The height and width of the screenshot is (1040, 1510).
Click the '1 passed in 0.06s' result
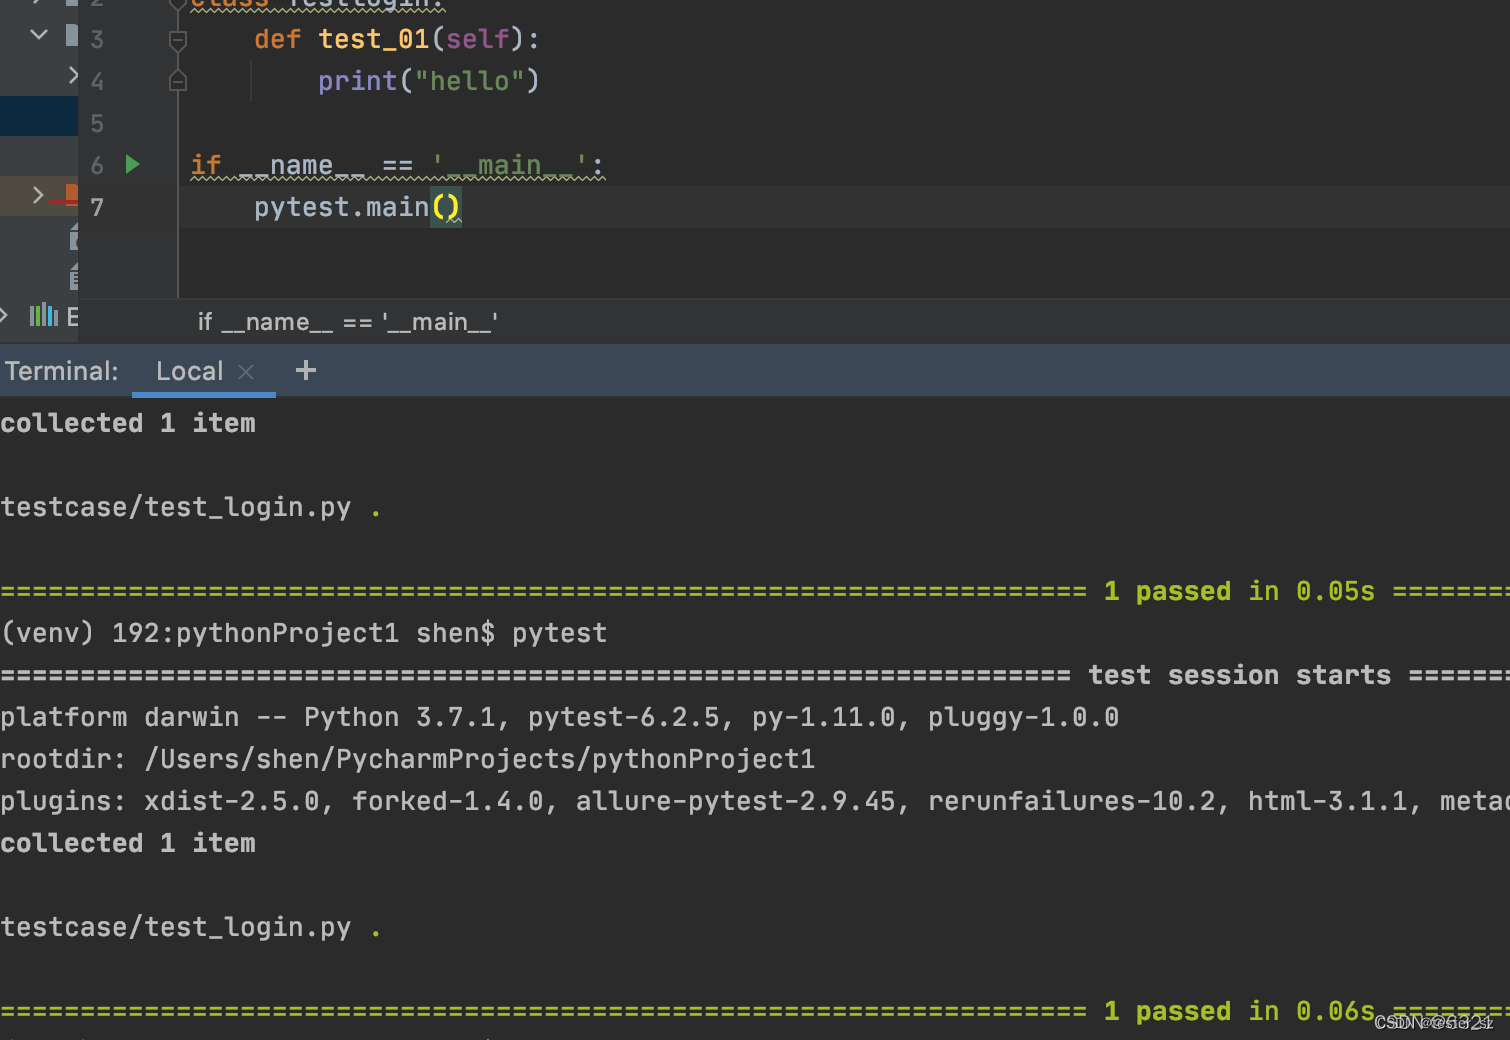pos(1239,1011)
